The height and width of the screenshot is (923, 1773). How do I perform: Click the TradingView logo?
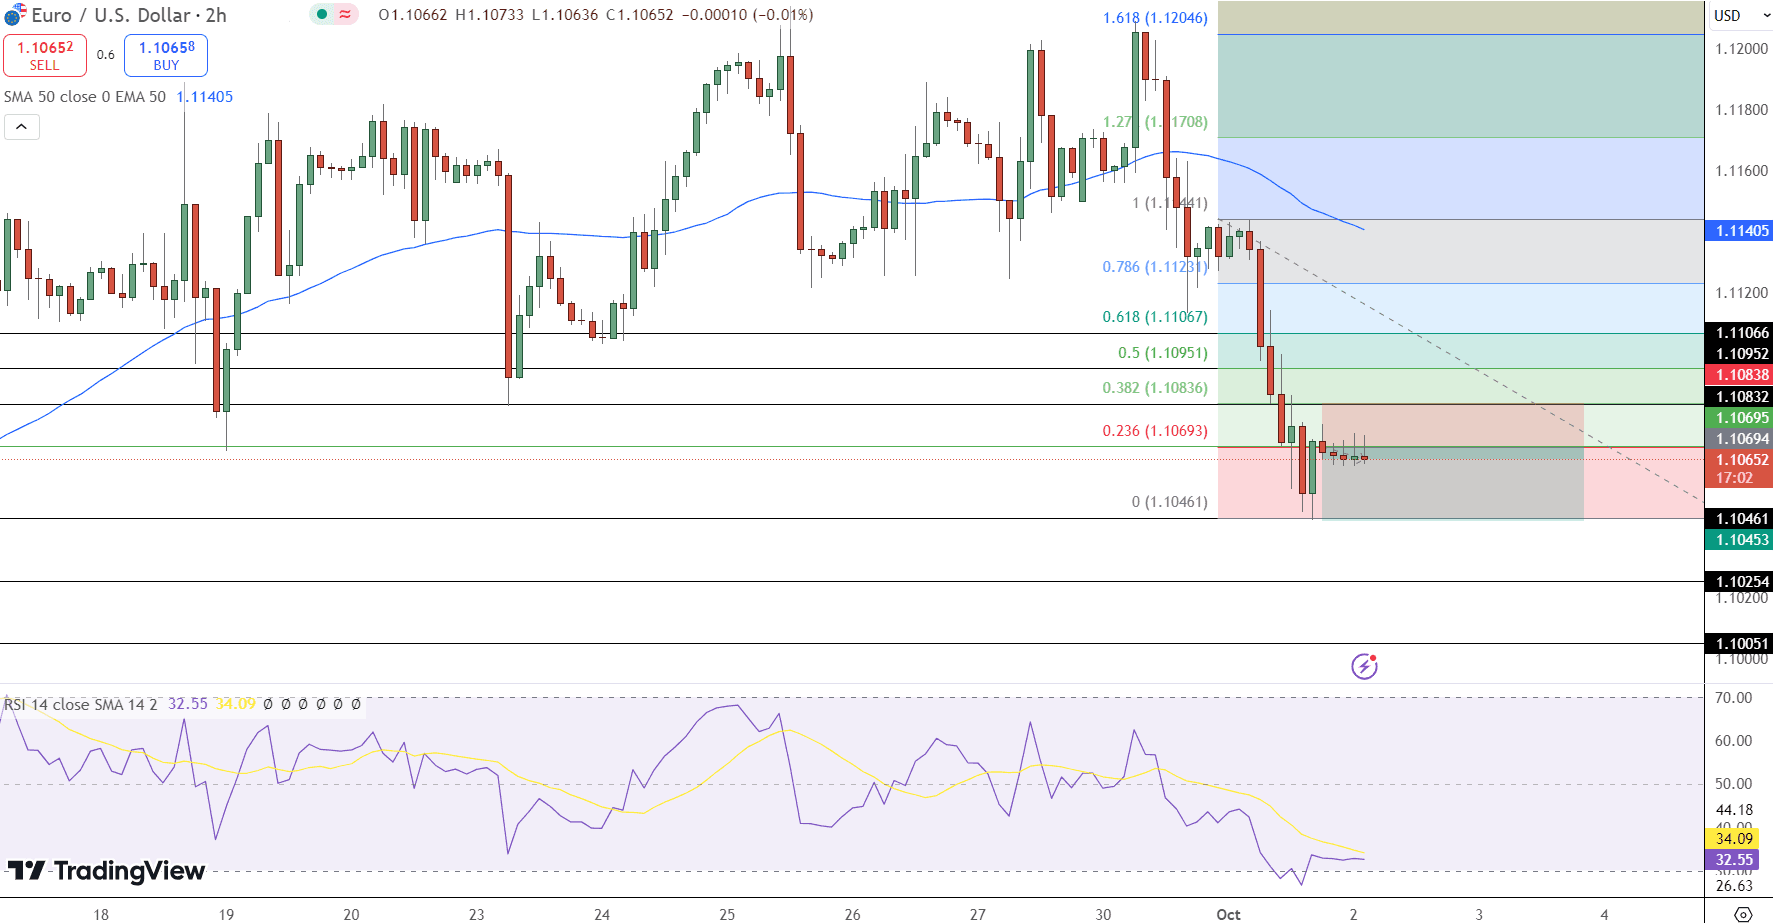pyautogui.click(x=106, y=871)
